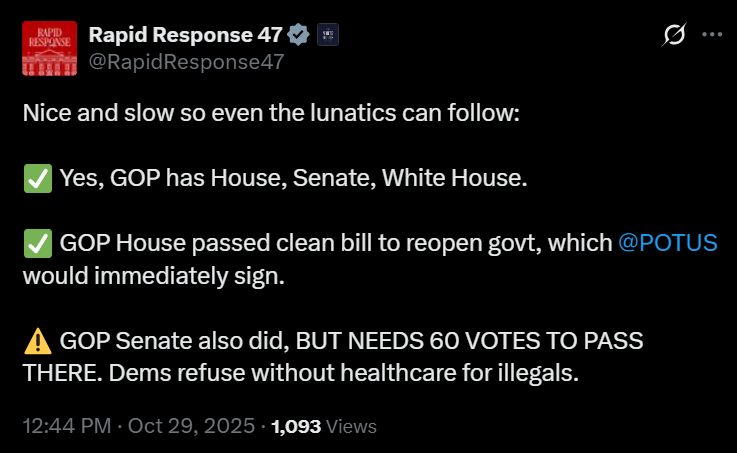
Task: Click the Grok slashed-circle icon
Action: point(674,35)
